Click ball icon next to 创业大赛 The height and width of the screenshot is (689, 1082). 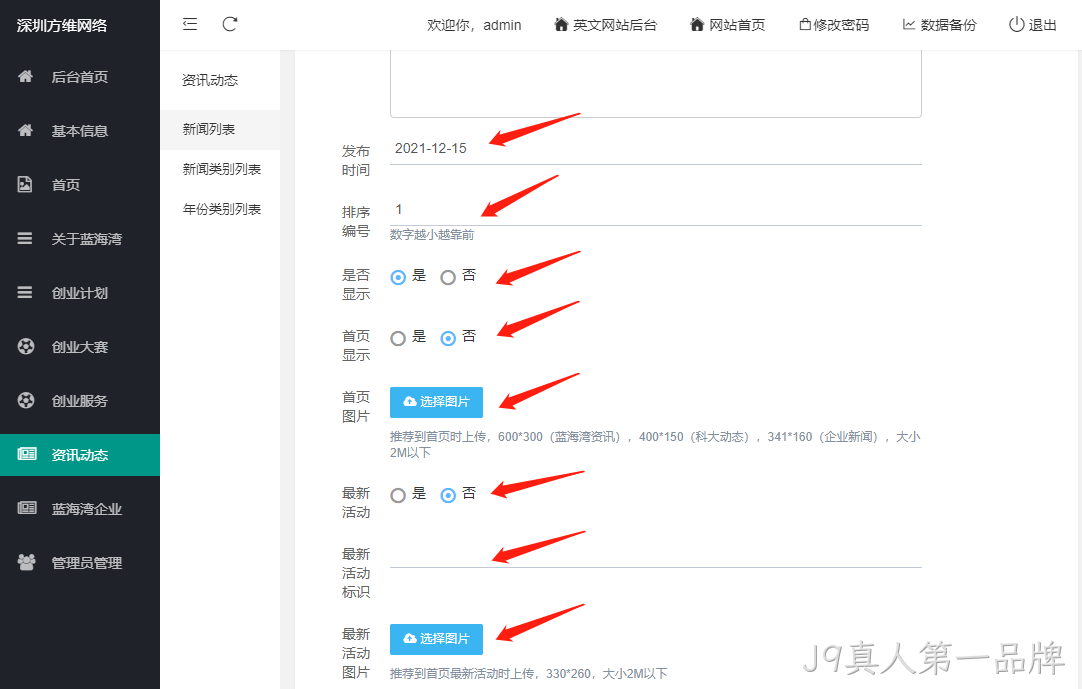[26, 347]
